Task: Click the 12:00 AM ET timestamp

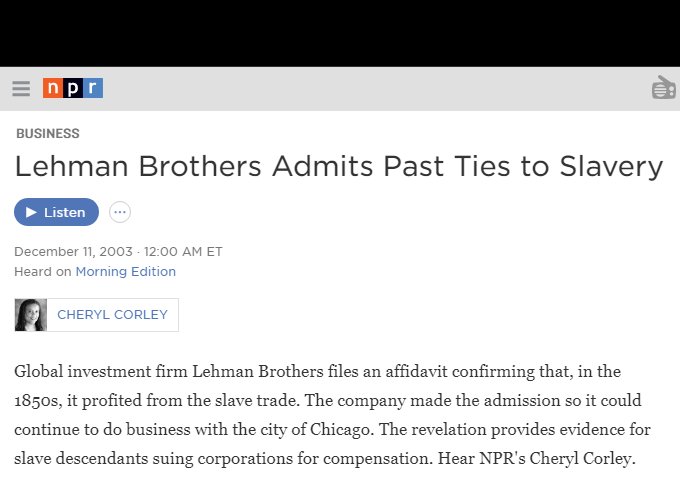Action: [183, 252]
